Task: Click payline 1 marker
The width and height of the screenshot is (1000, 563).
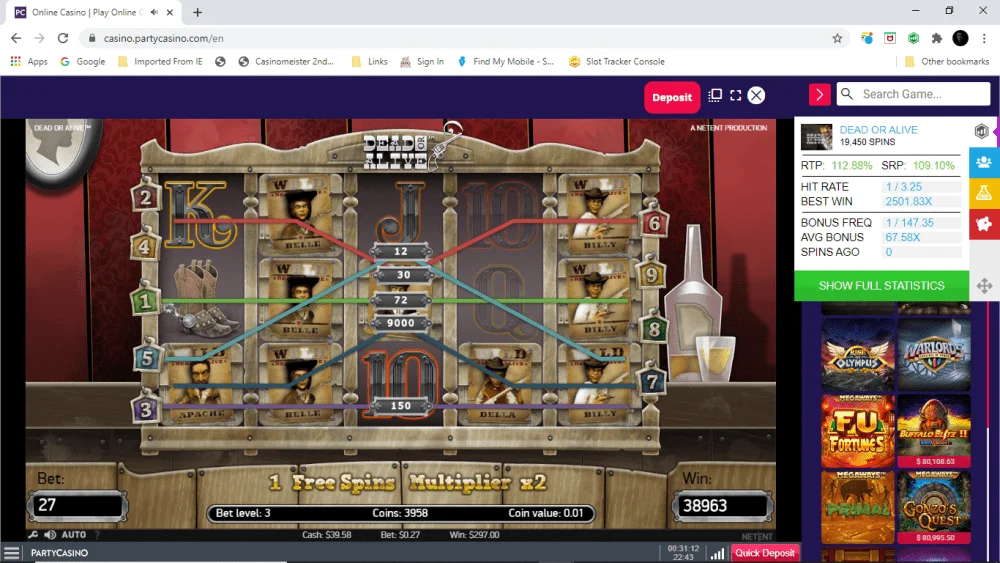Action: coord(145,301)
